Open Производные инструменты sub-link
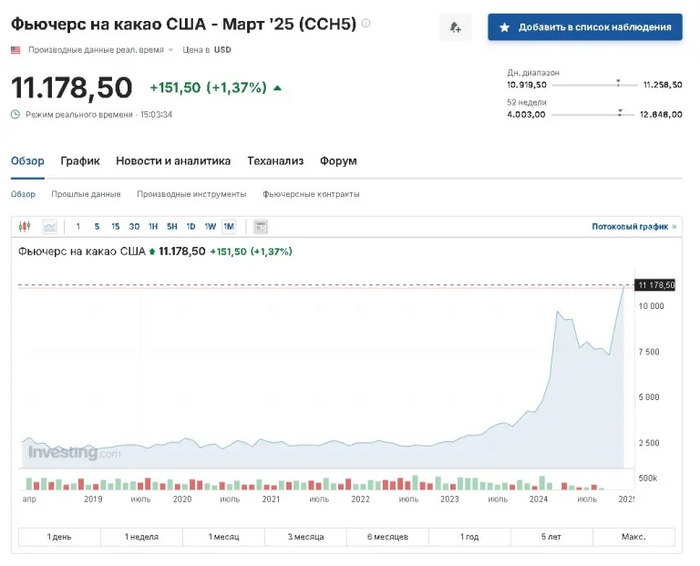 coord(192,194)
